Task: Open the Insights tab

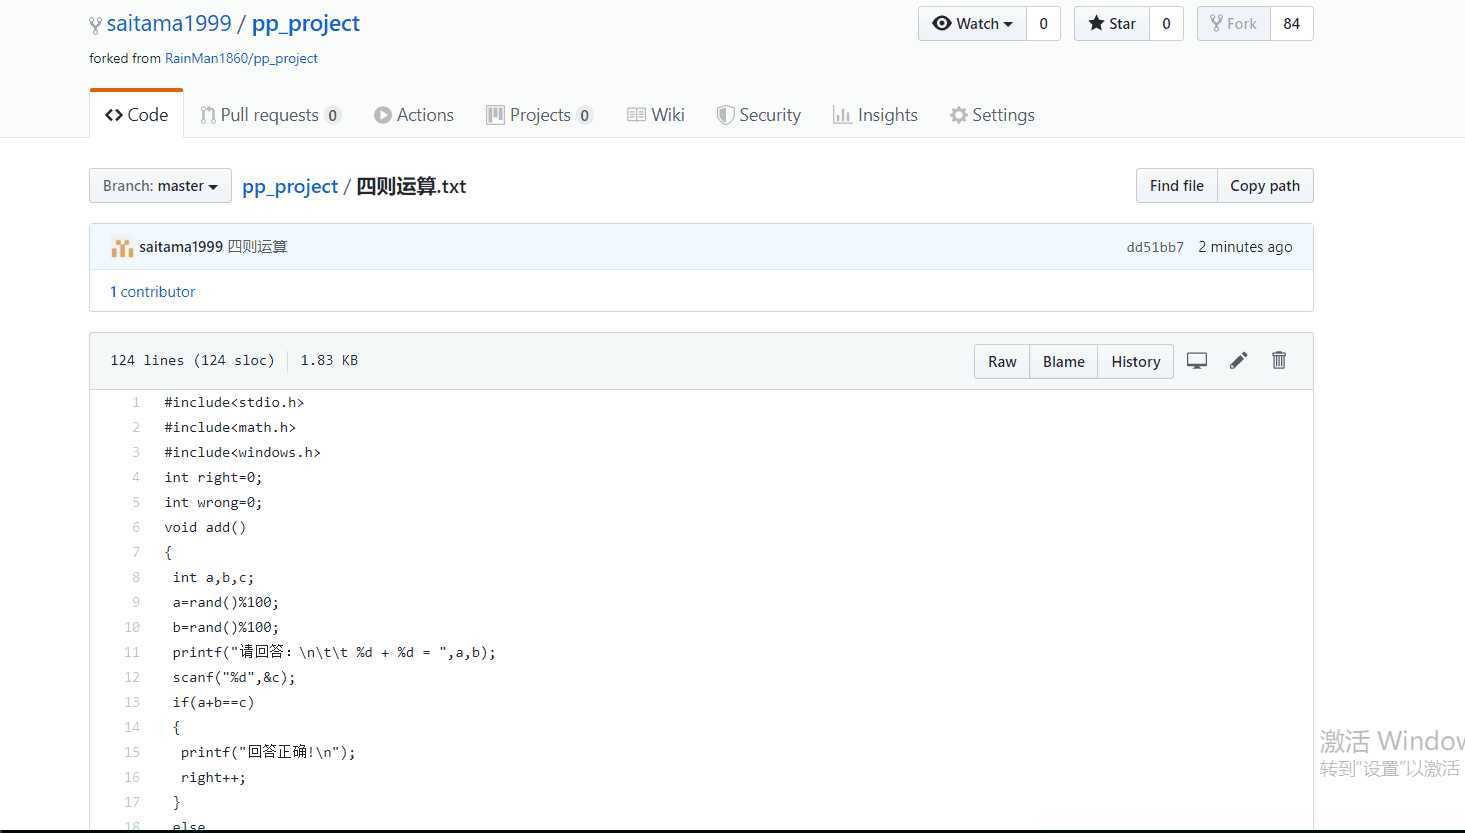Action: (x=875, y=115)
